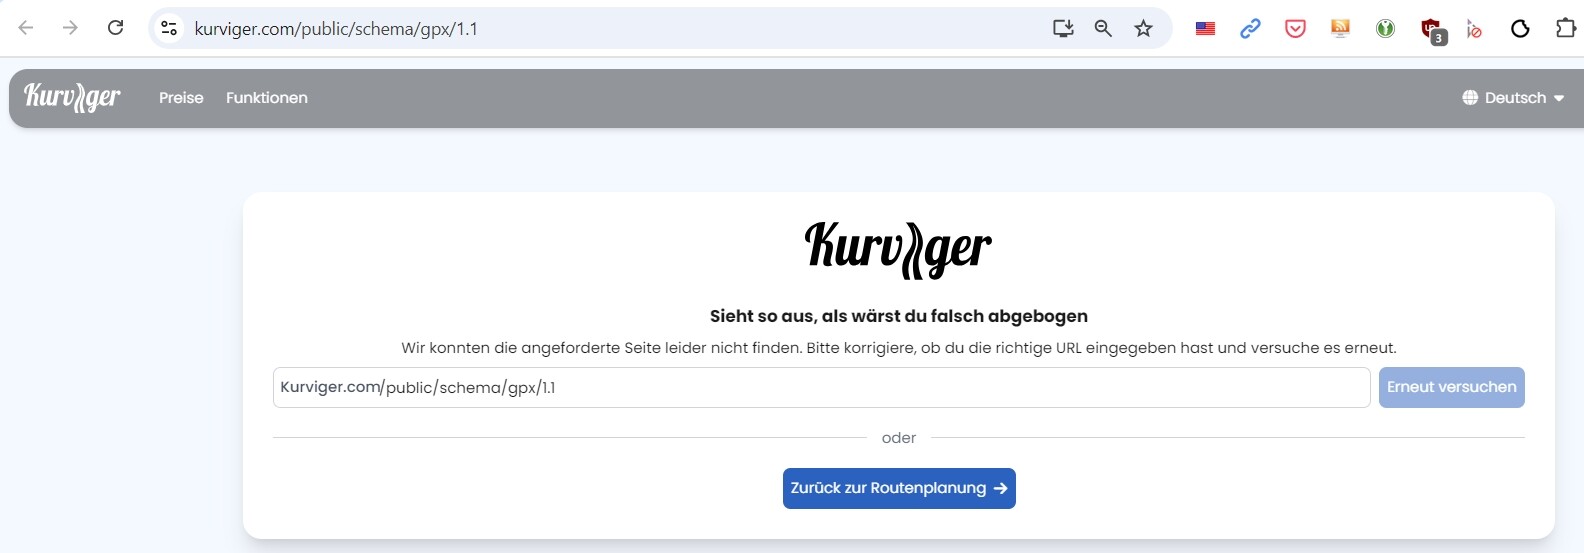Click the 'oder' separator label
1584x553 pixels.
pyautogui.click(x=898, y=438)
